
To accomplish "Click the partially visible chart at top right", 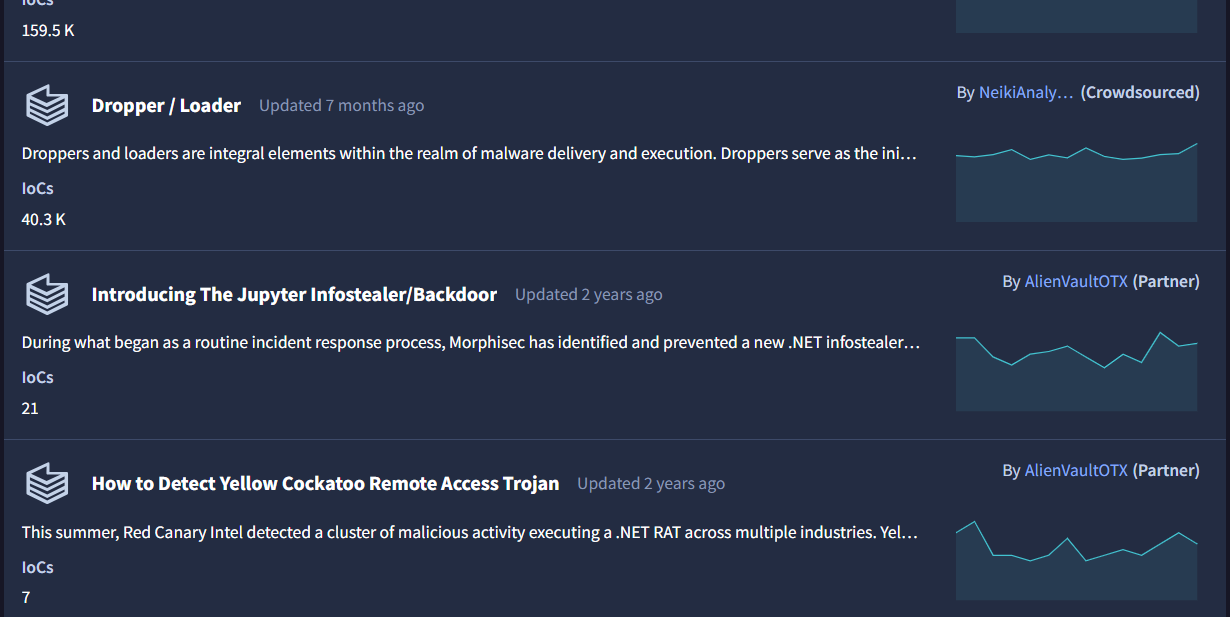I will [1076, 16].
